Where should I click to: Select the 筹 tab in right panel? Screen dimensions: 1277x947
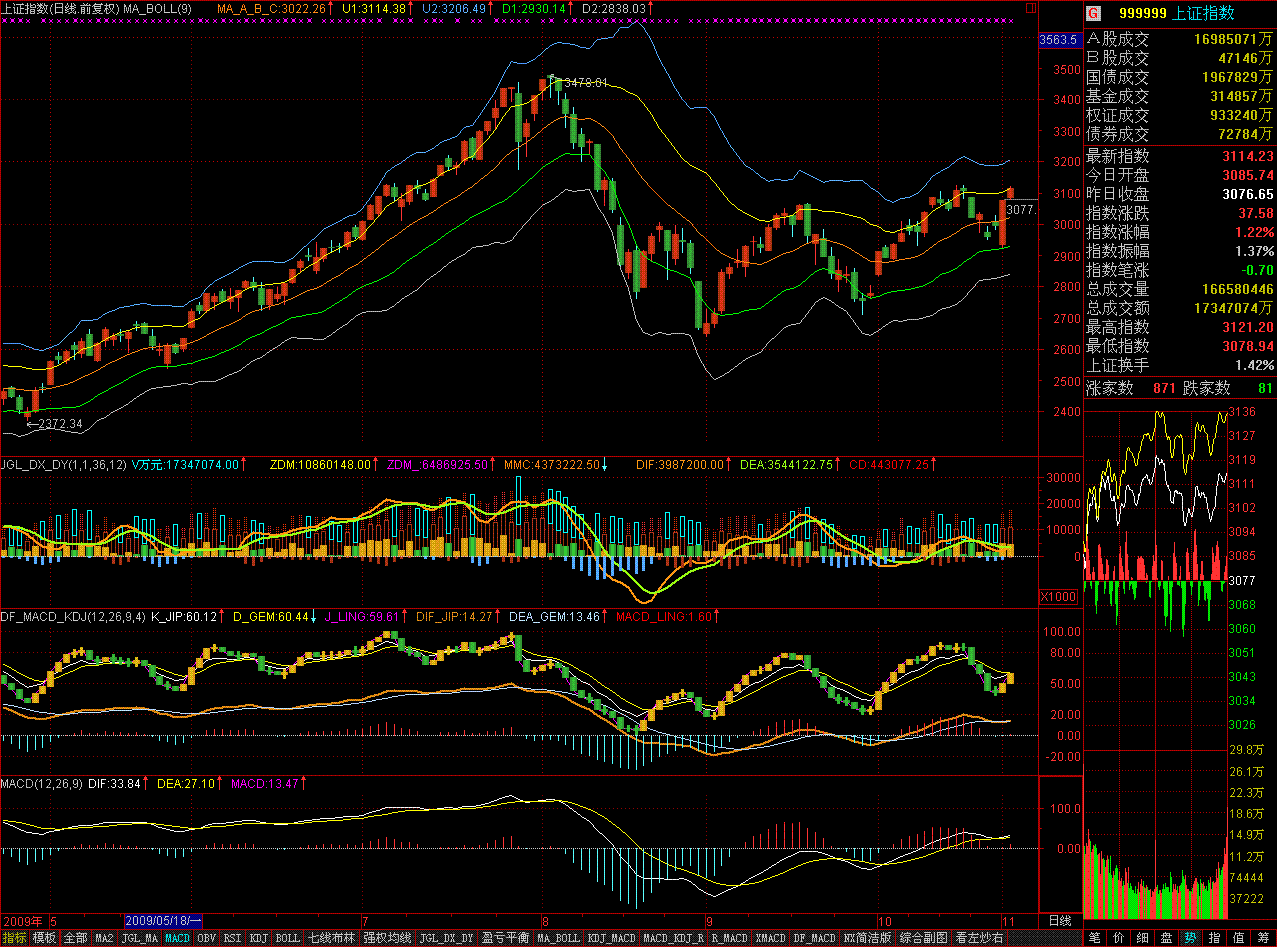coord(1264,938)
